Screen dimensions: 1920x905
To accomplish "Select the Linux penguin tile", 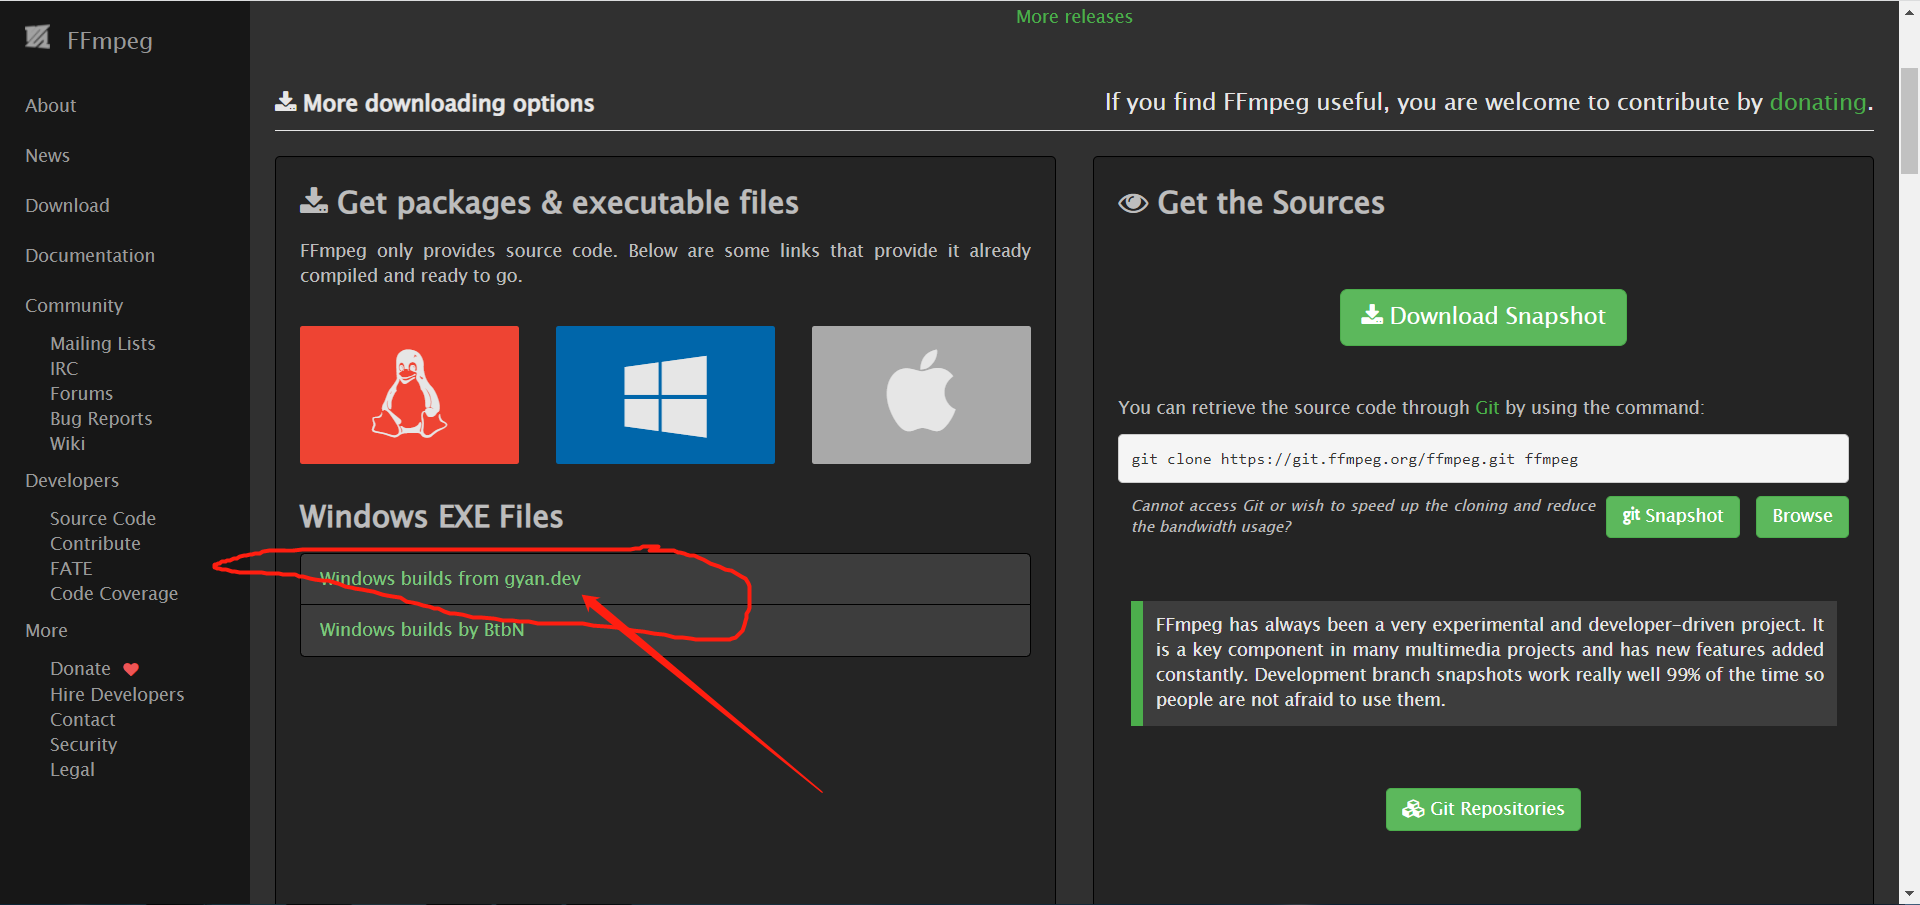I will 409,394.
